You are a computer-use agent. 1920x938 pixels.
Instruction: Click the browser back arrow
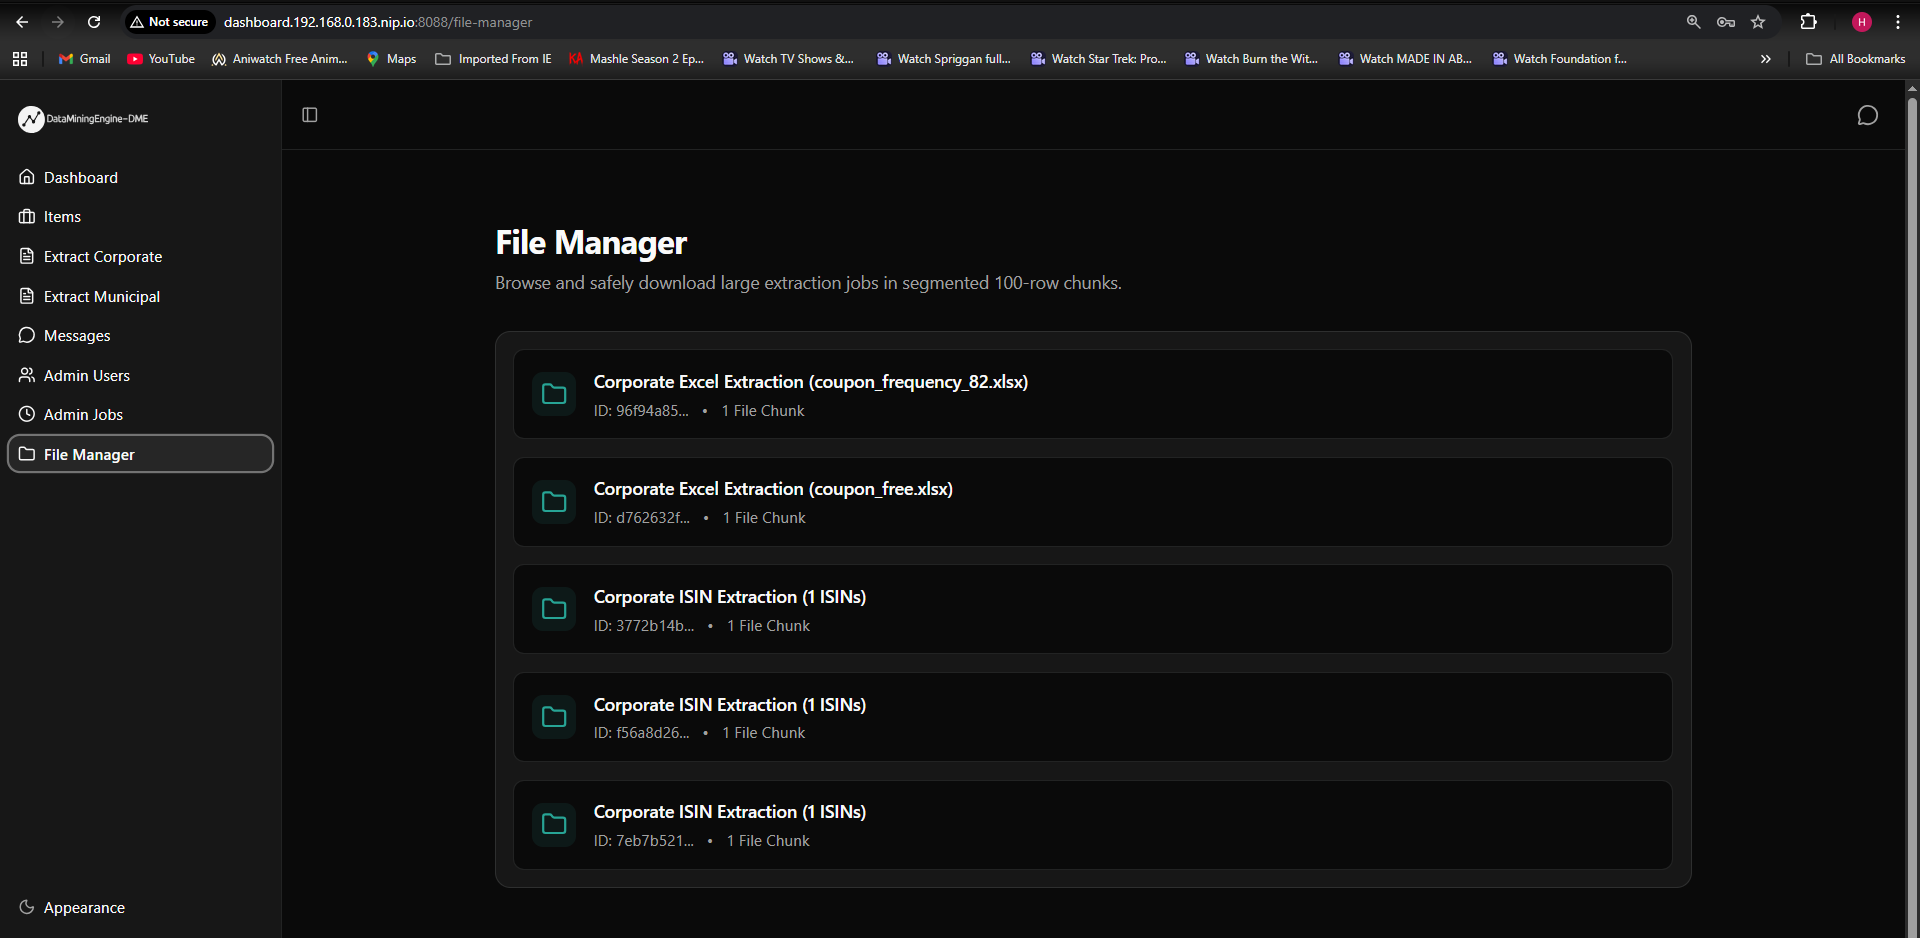[22, 22]
